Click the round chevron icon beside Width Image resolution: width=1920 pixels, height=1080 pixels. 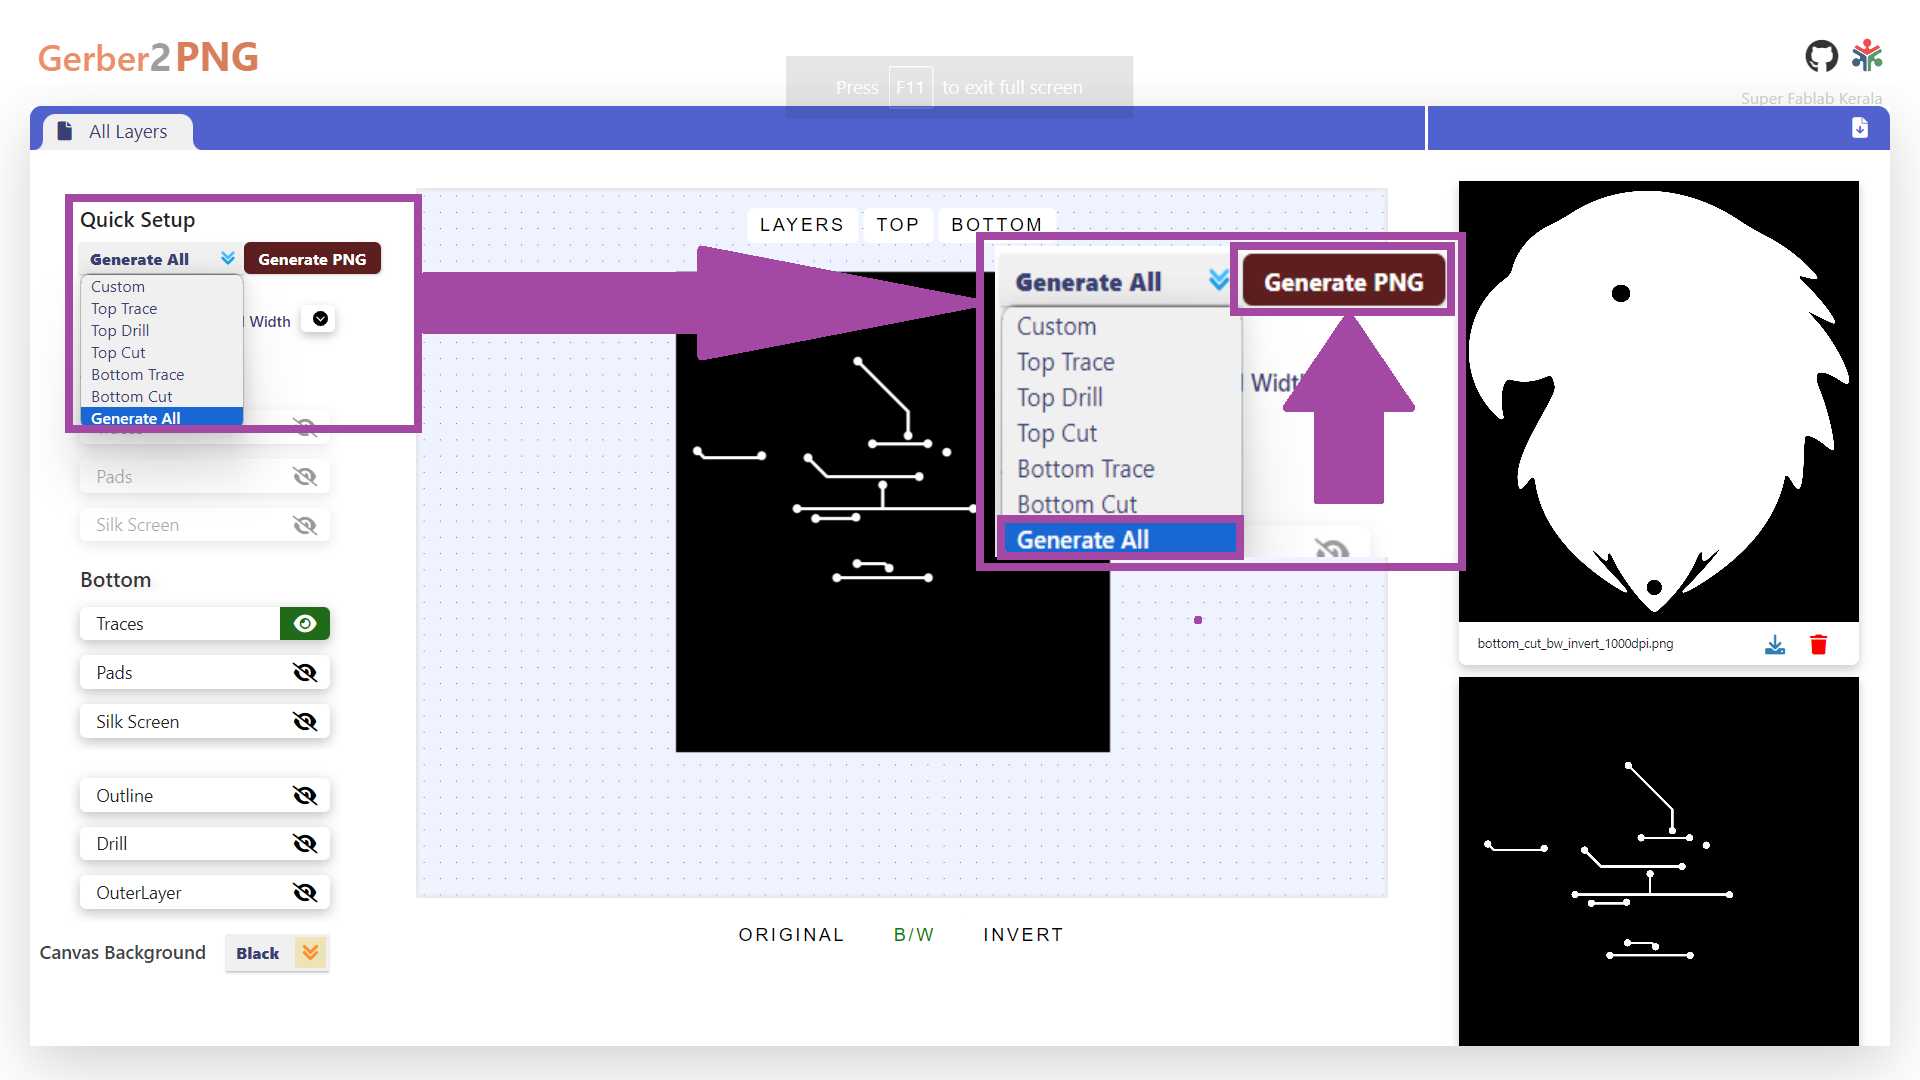[320, 319]
